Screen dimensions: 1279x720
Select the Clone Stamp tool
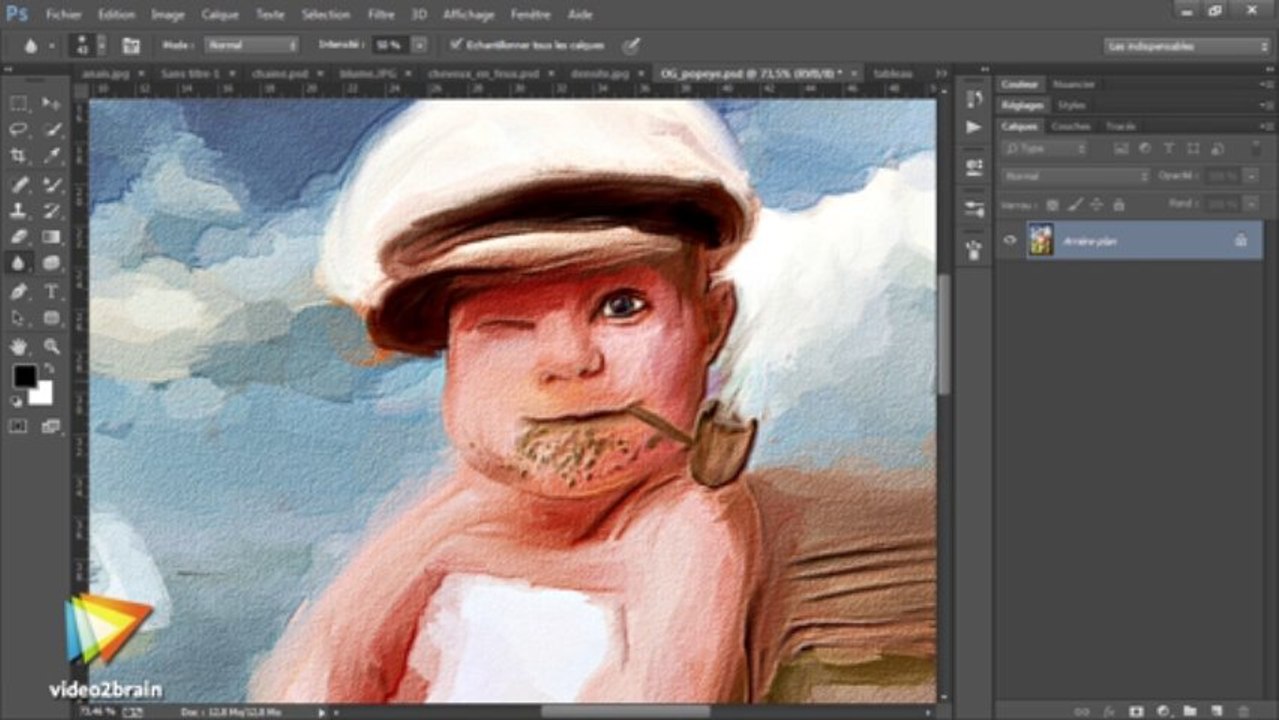(19, 211)
